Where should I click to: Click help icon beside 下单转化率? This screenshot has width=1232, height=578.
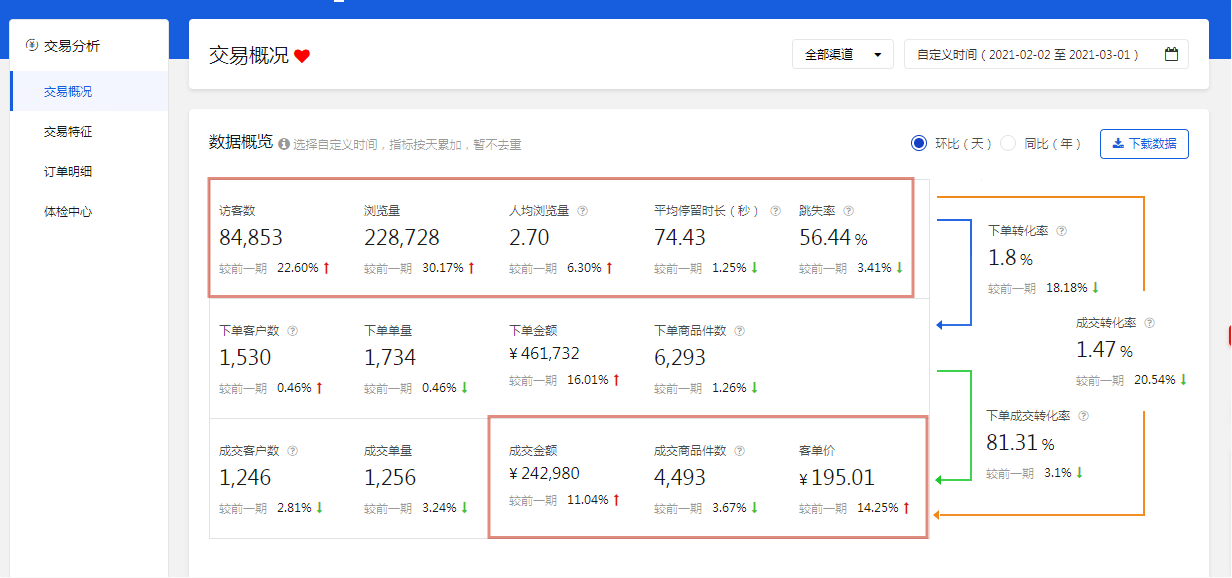tap(1061, 231)
